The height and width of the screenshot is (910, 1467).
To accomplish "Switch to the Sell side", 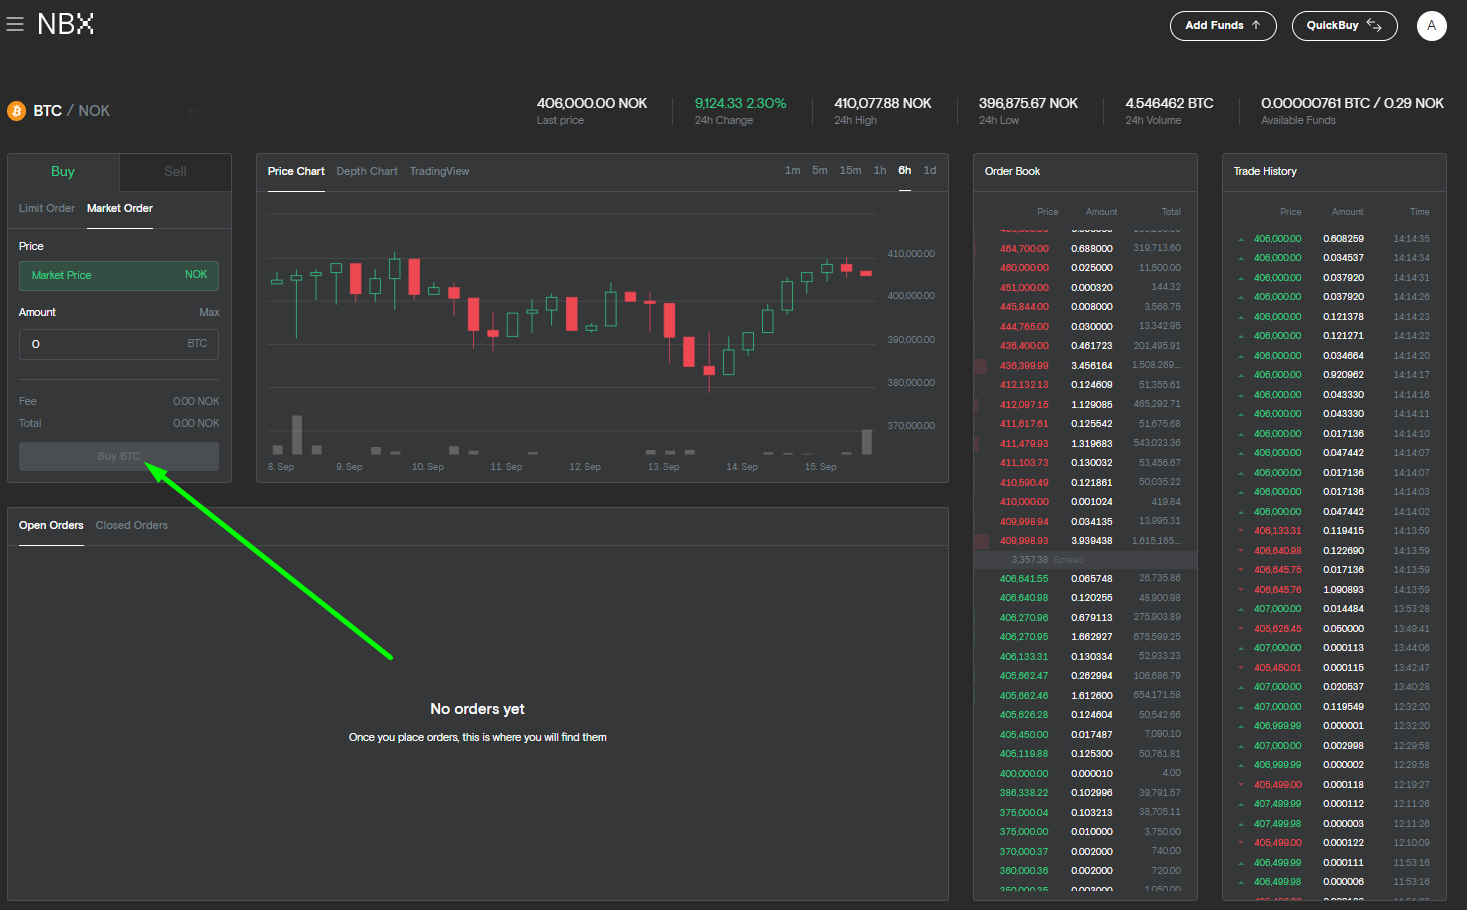I will point(175,172).
